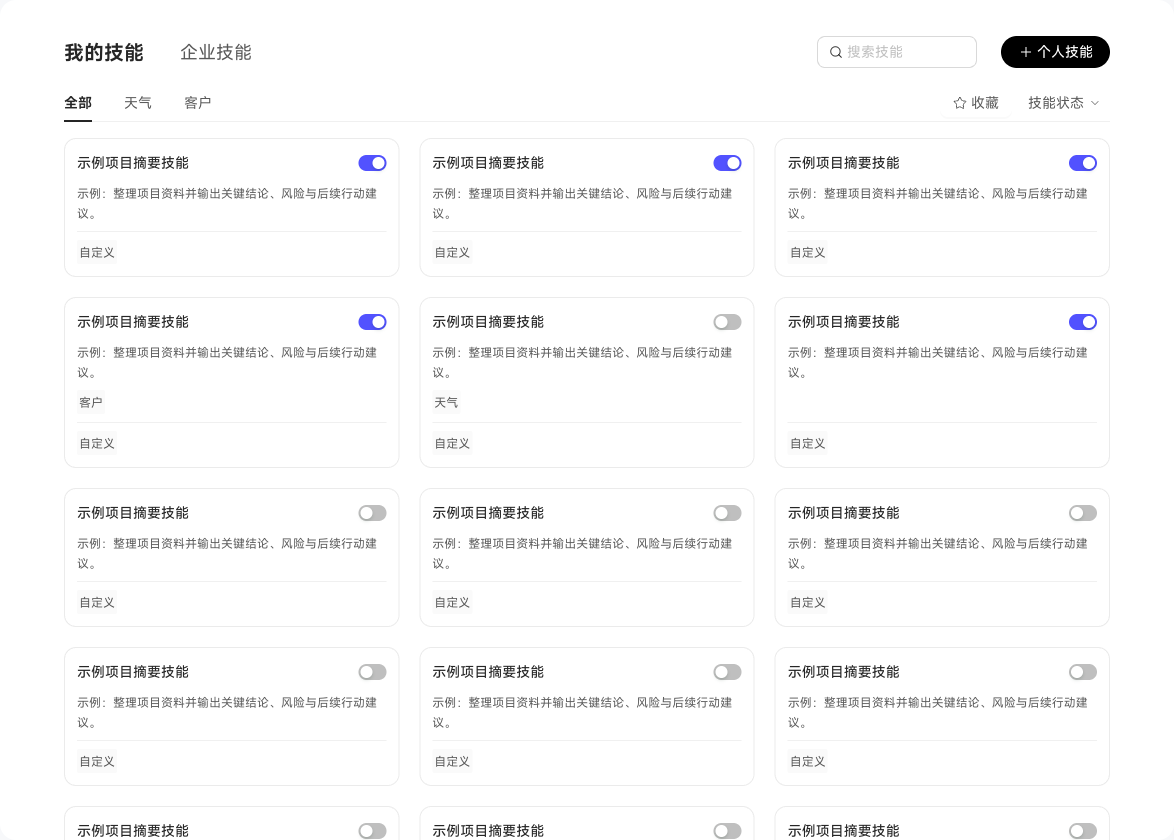
Task: Select the 全部 category tab
Action: coord(78,103)
